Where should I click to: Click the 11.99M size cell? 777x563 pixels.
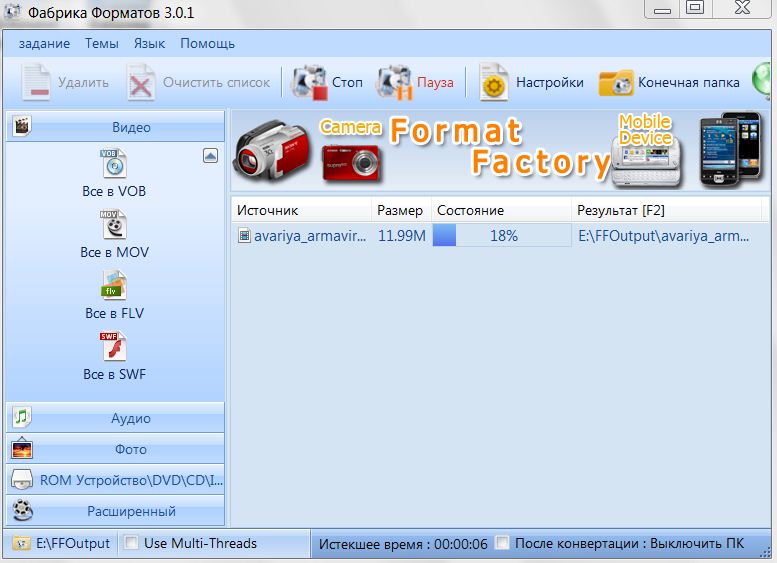pos(401,236)
